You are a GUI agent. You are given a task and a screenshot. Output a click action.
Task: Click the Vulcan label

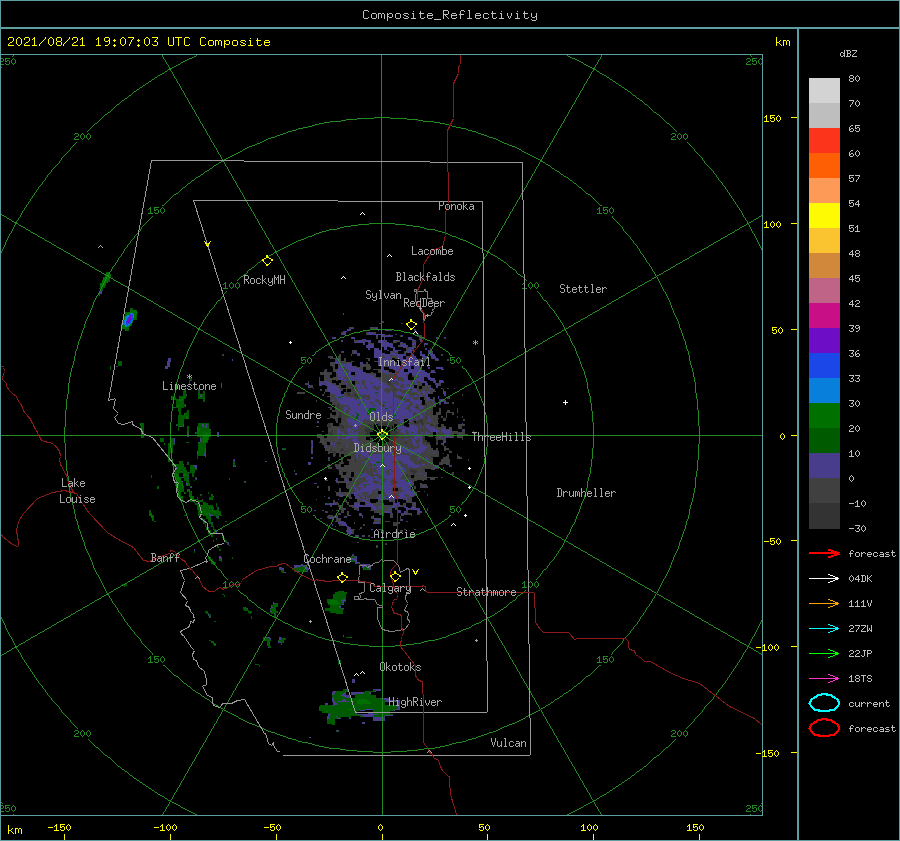pos(508,743)
